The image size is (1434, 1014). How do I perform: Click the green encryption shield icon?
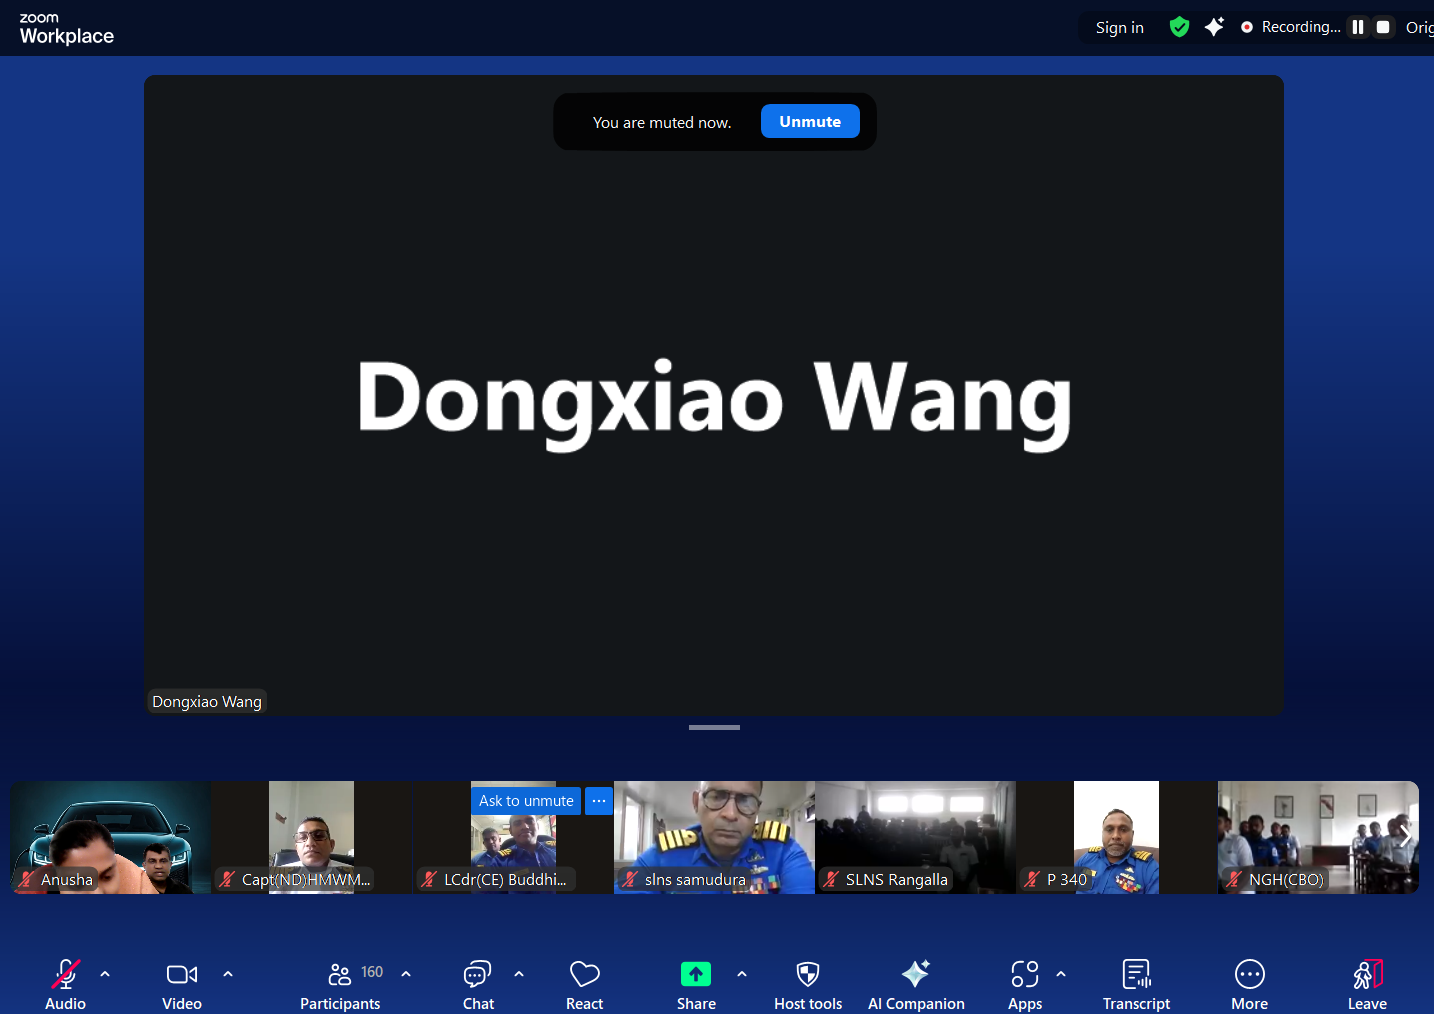tap(1179, 27)
